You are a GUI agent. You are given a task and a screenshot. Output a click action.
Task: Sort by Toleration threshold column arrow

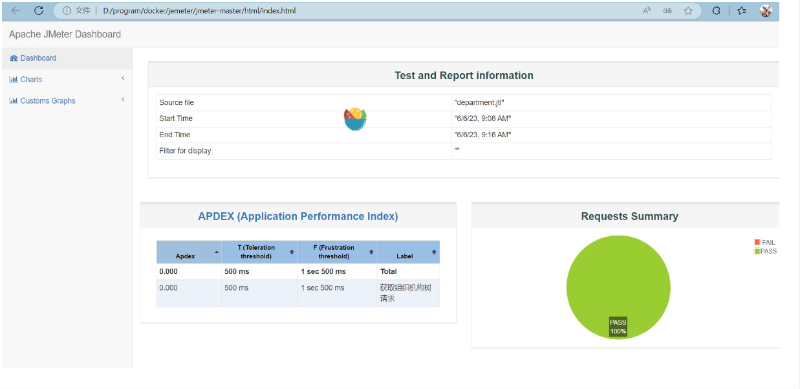(292, 252)
